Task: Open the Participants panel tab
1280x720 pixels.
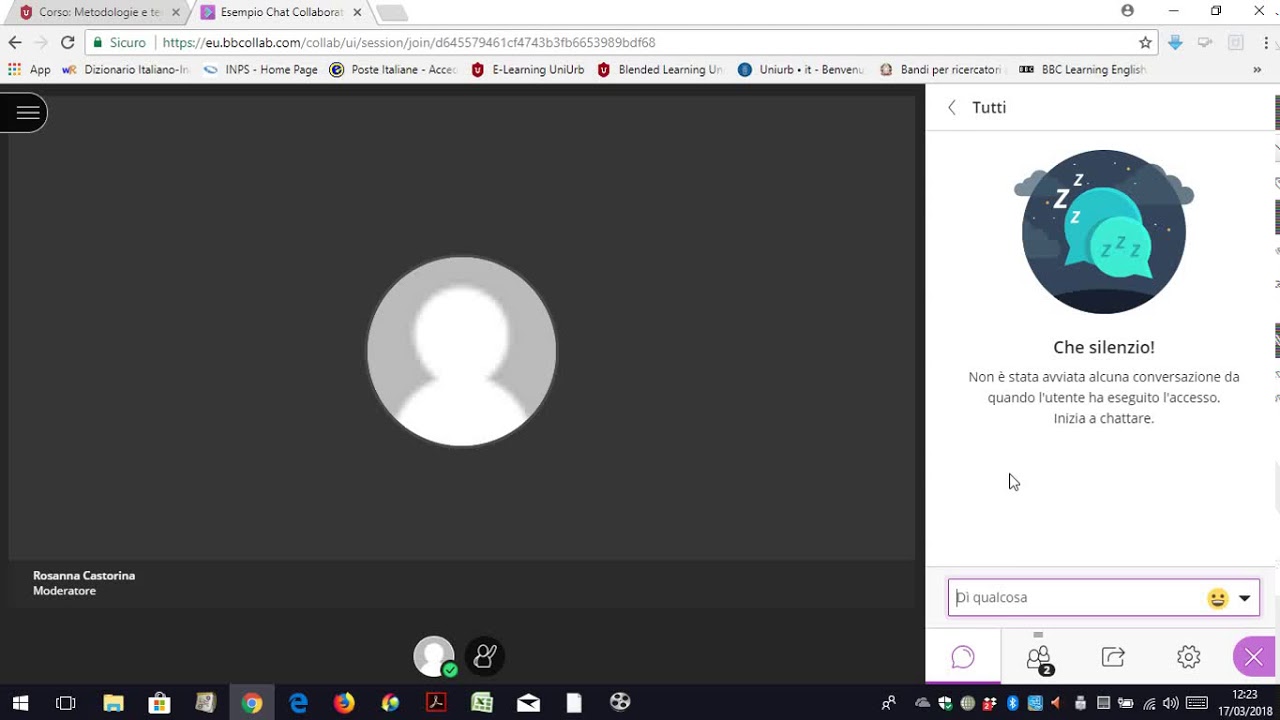Action: [x=1039, y=657]
